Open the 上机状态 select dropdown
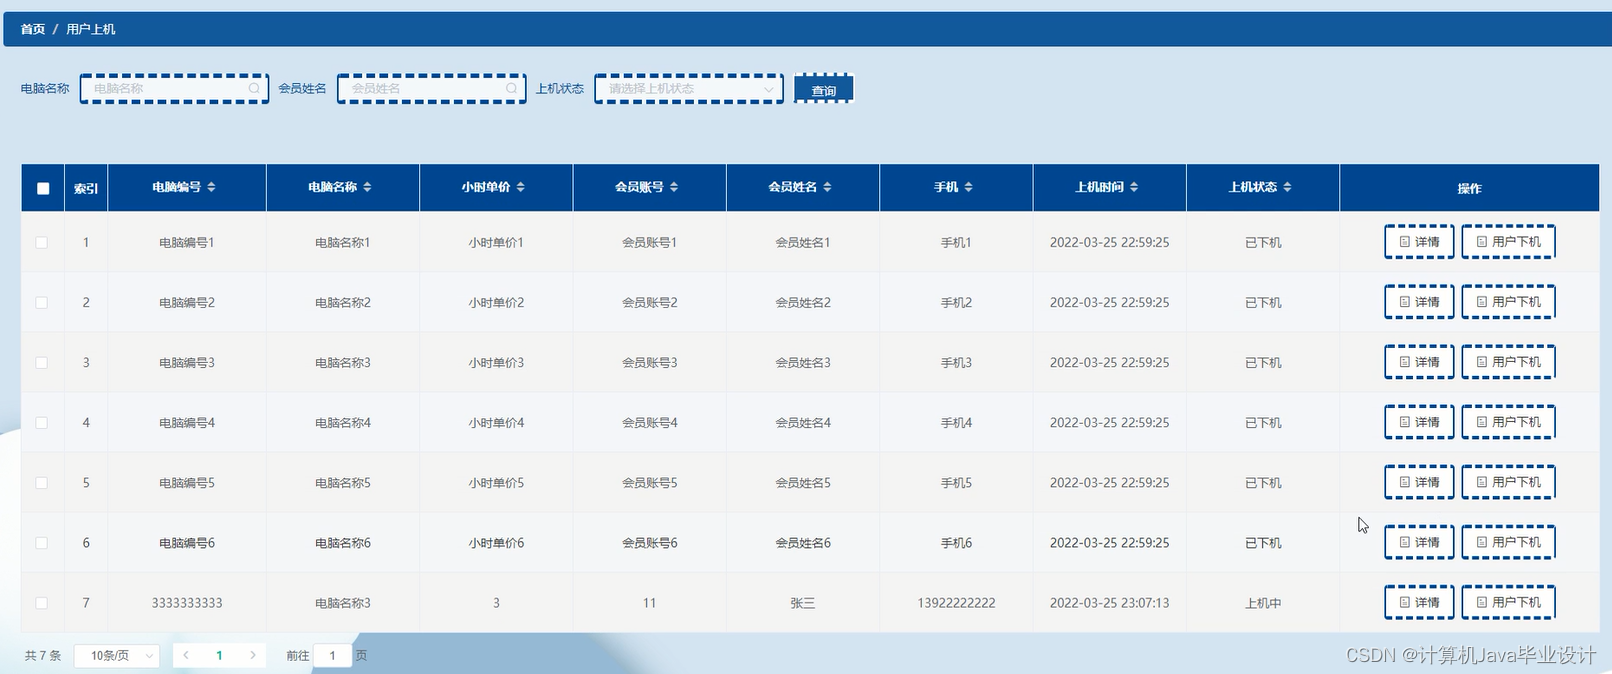Viewport: 1612px width, 674px height. point(689,89)
